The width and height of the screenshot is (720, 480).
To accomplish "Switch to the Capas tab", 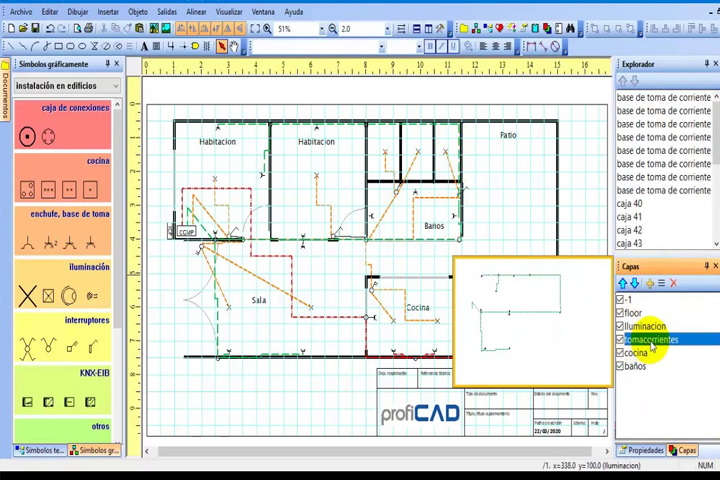I will 682,450.
